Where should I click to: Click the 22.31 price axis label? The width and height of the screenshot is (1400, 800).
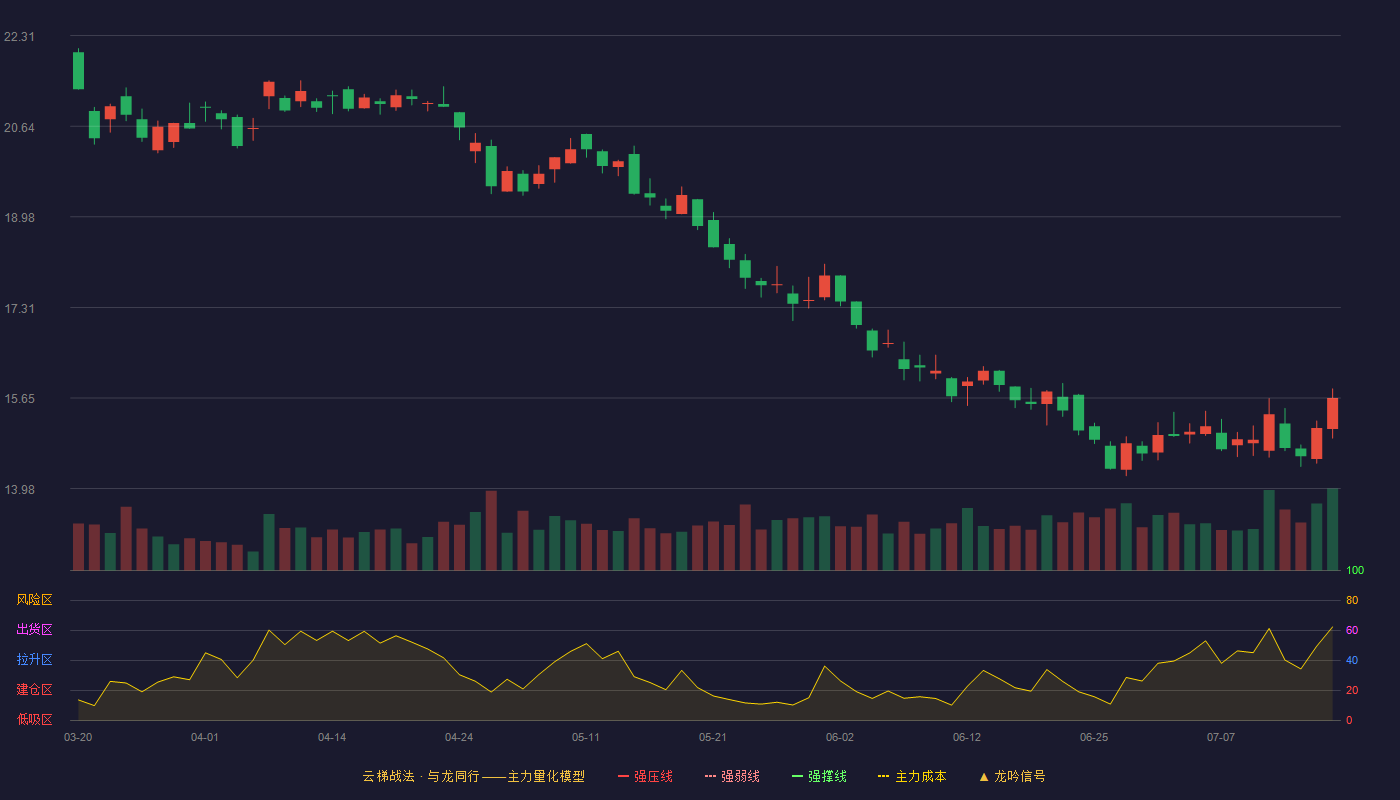[19, 37]
